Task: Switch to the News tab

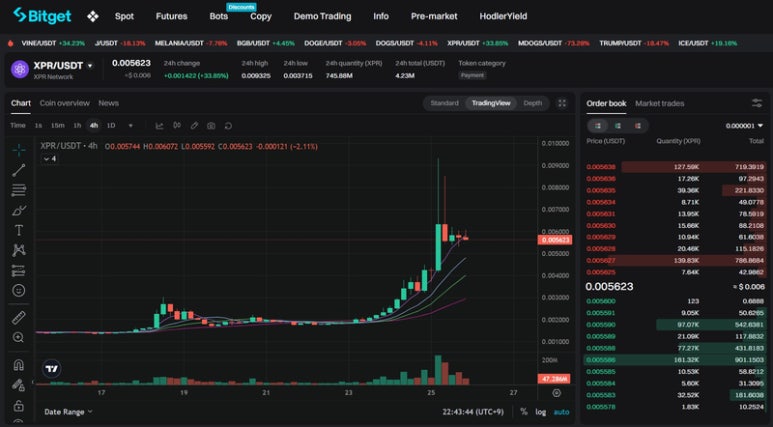Action: click(x=108, y=103)
